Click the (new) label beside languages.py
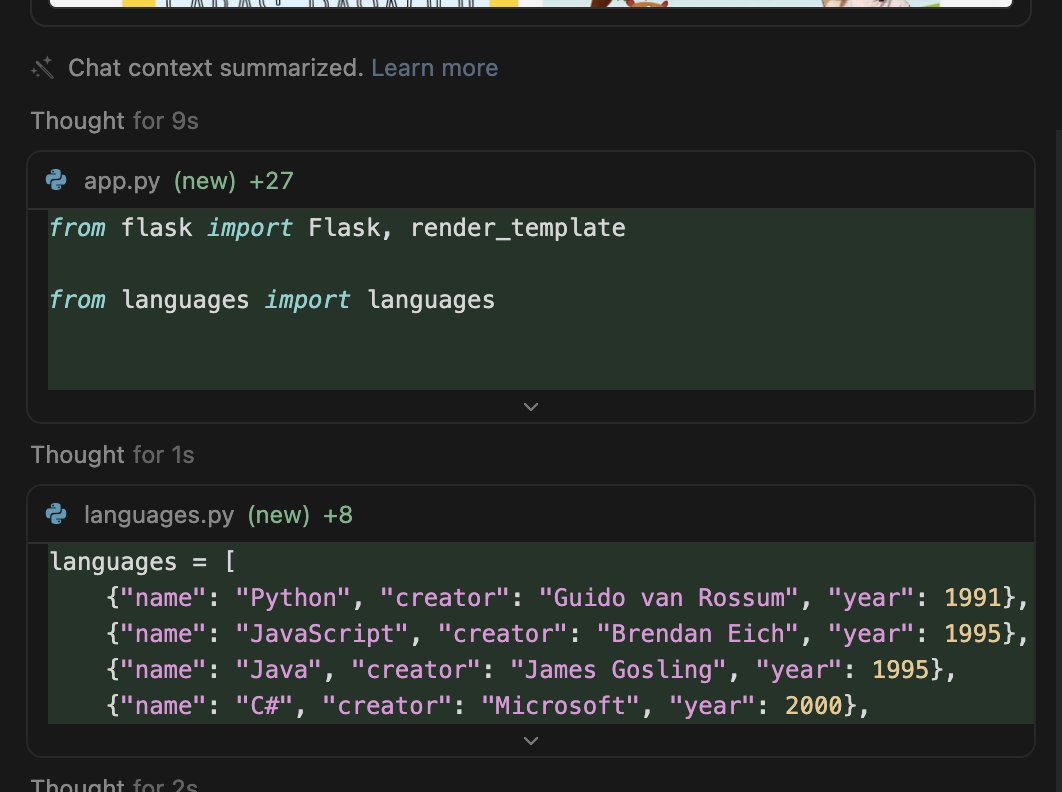The height and width of the screenshot is (792, 1062). click(278, 515)
